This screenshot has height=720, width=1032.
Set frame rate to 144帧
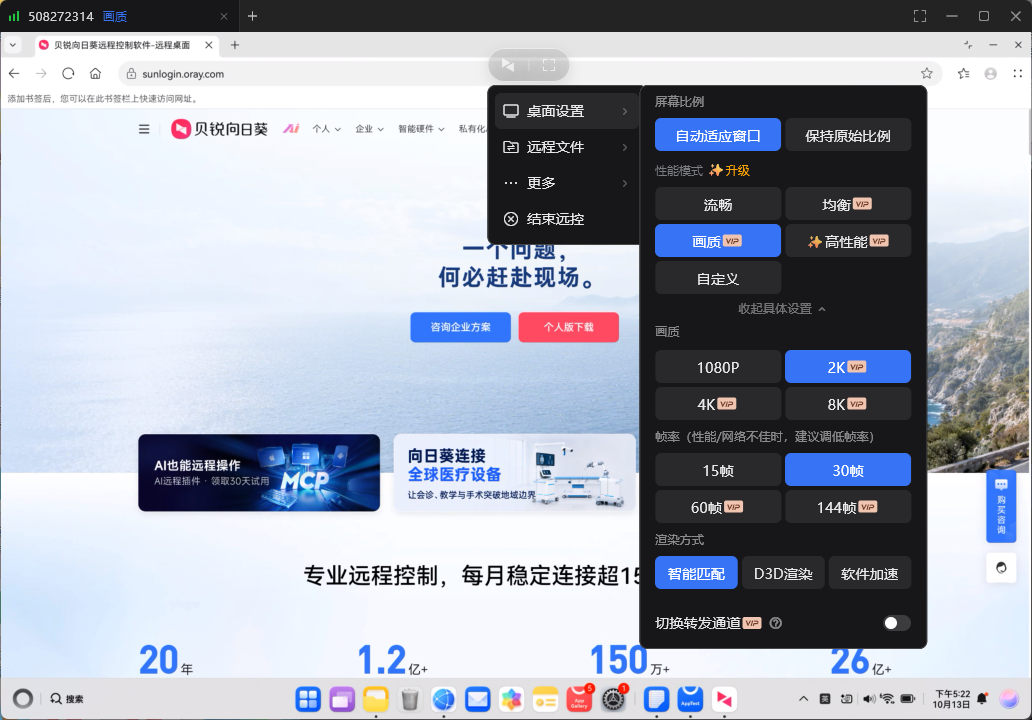coord(848,507)
